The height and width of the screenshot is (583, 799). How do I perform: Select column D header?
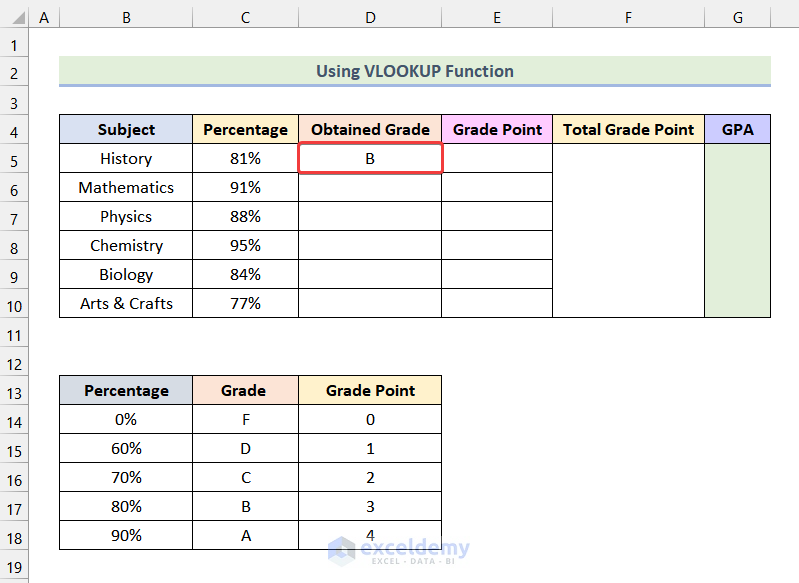[370, 18]
